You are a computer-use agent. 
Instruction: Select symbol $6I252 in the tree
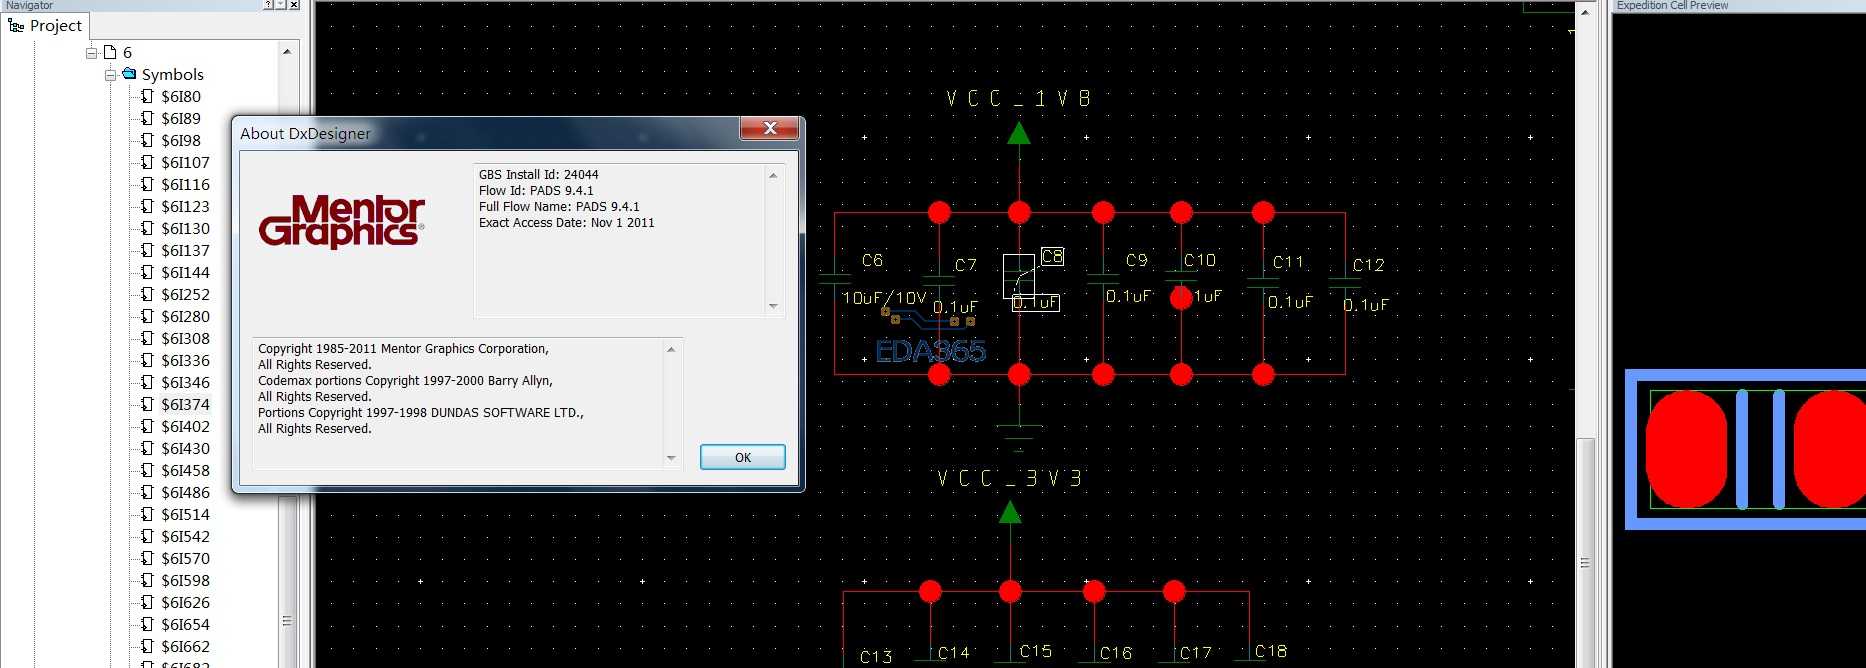click(x=185, y=295)
